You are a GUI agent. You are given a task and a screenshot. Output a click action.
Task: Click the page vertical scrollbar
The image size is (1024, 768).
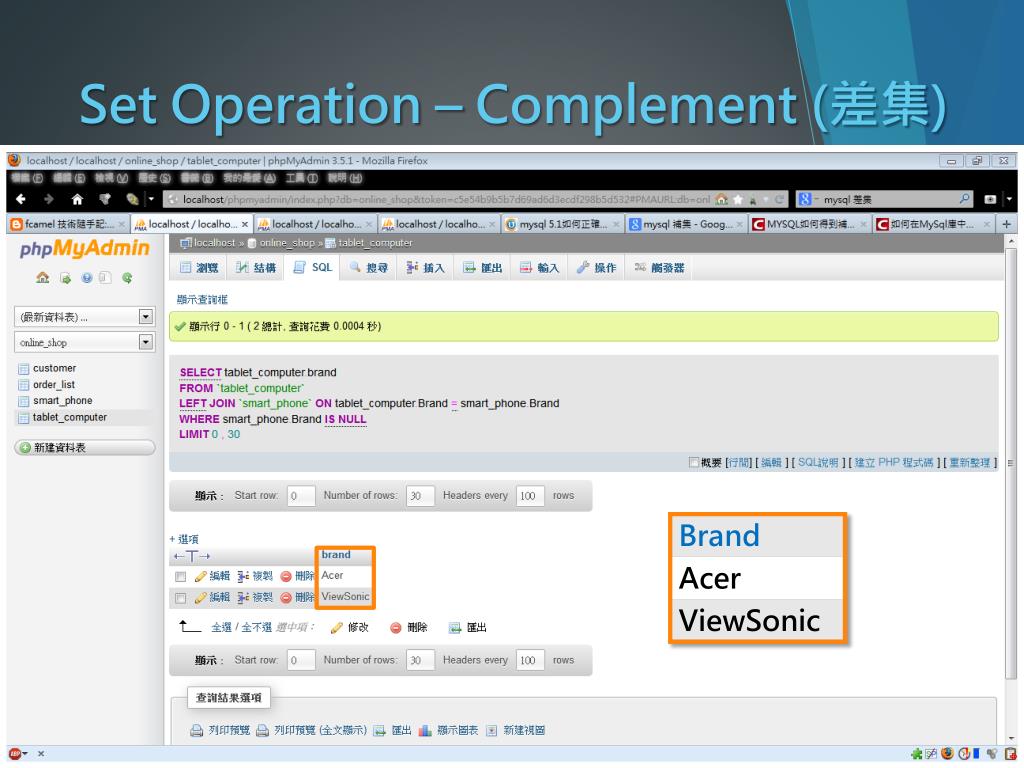tap(1011, 462)
